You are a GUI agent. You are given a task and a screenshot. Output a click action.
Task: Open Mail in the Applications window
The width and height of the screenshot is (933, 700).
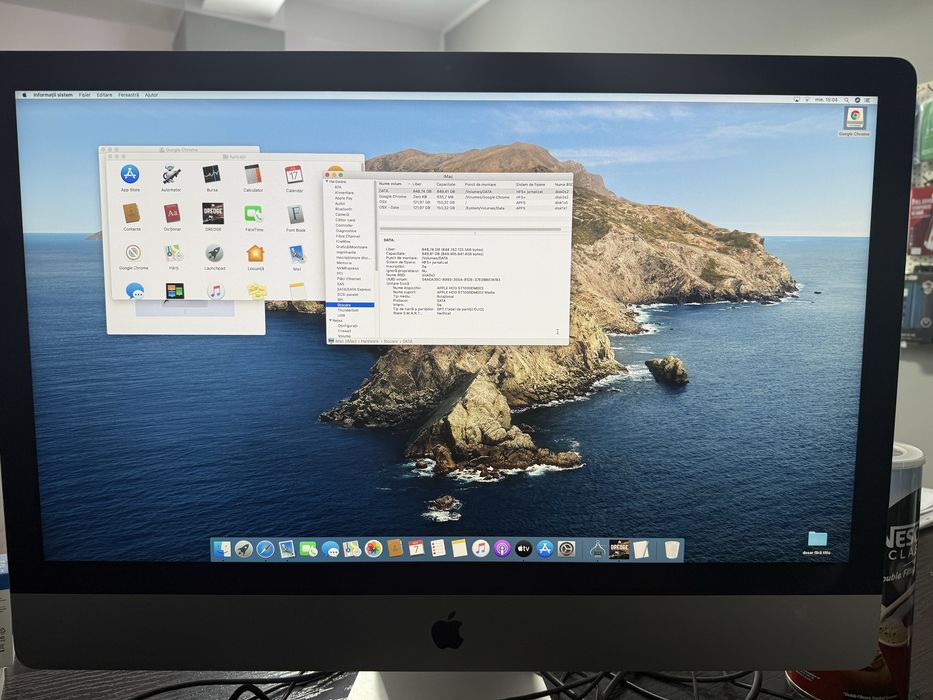pyautogui.click(x=296, y=254)
